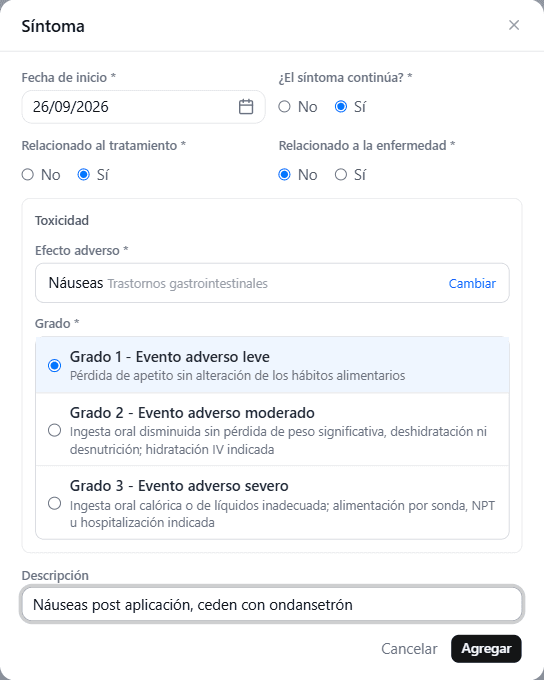This screenshot has width=544, height=680.
Task: Click the Fecha de inicio date field
Action: tap(143, 107)
